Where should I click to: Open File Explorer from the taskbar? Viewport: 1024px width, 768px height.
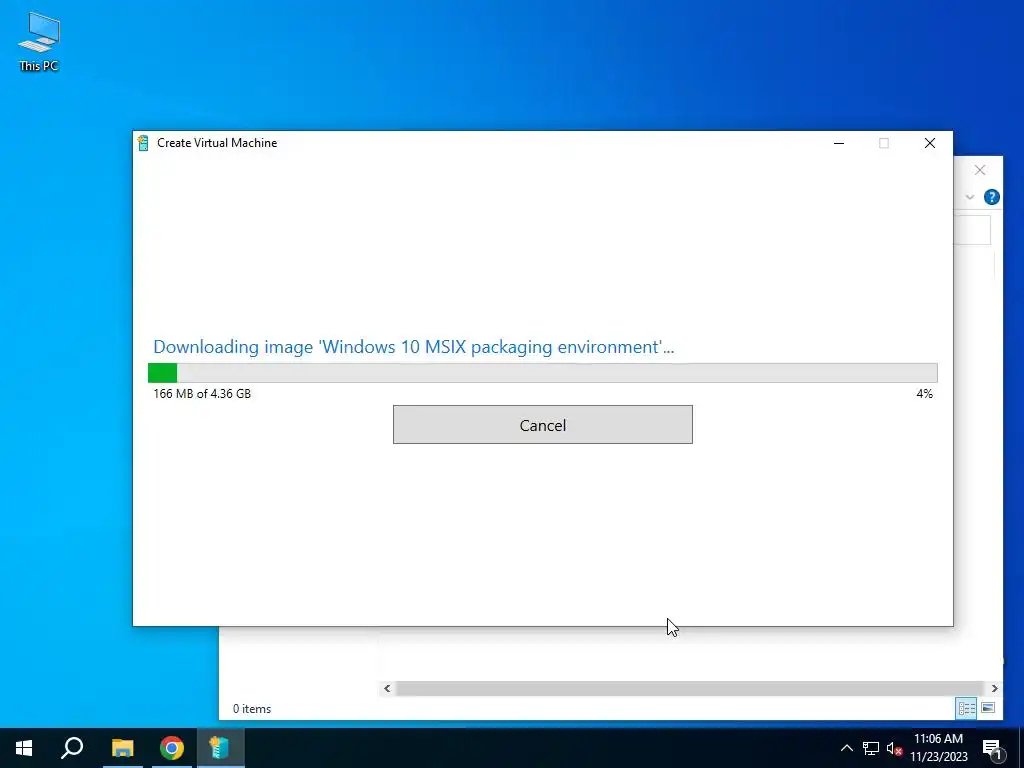click(x=122, y=748)
